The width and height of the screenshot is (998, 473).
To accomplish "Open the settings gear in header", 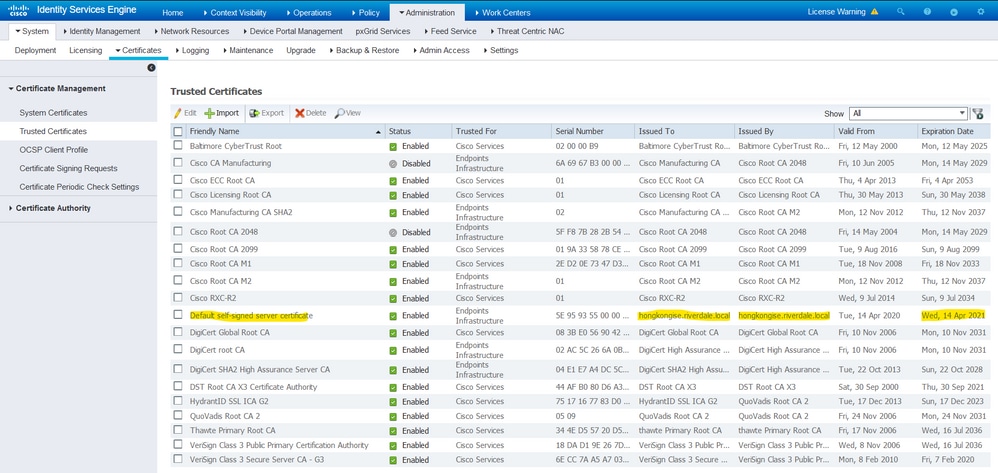I will (980, 11).
